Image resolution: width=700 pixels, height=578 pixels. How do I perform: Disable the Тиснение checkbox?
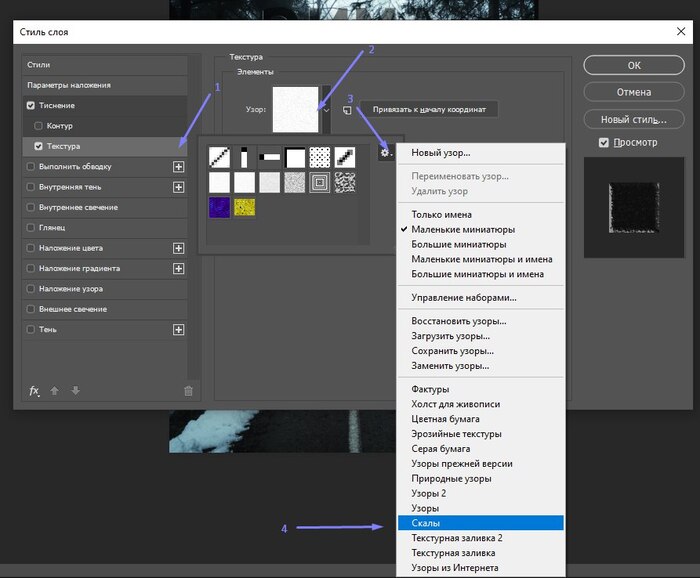pos(32,105)
